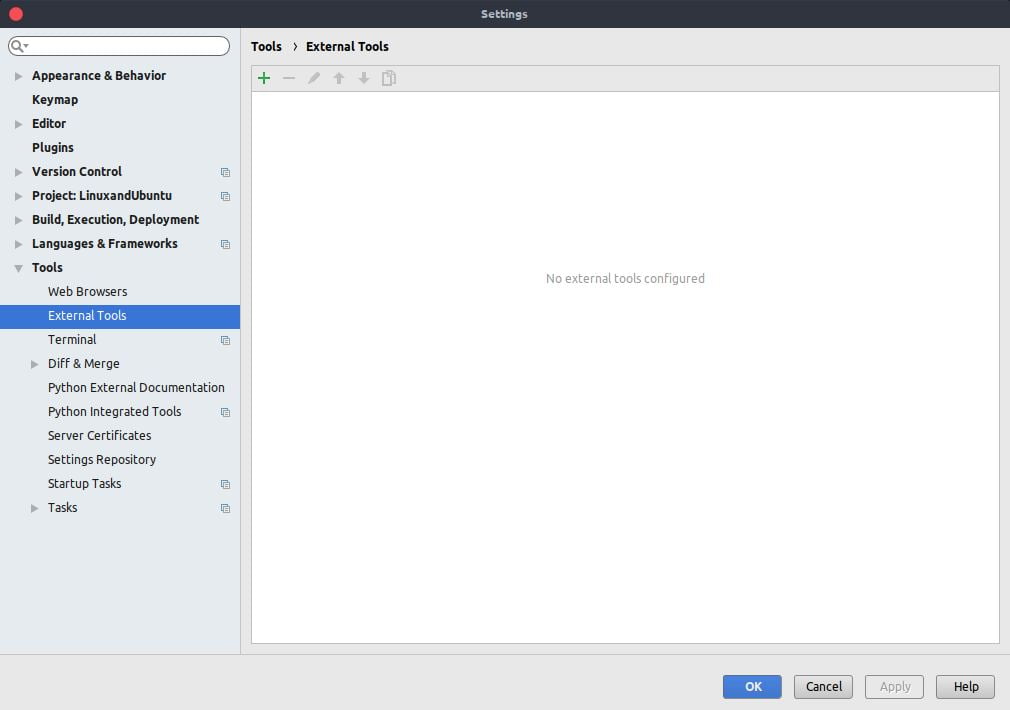Collapse the Tools section

pos(17,267)
